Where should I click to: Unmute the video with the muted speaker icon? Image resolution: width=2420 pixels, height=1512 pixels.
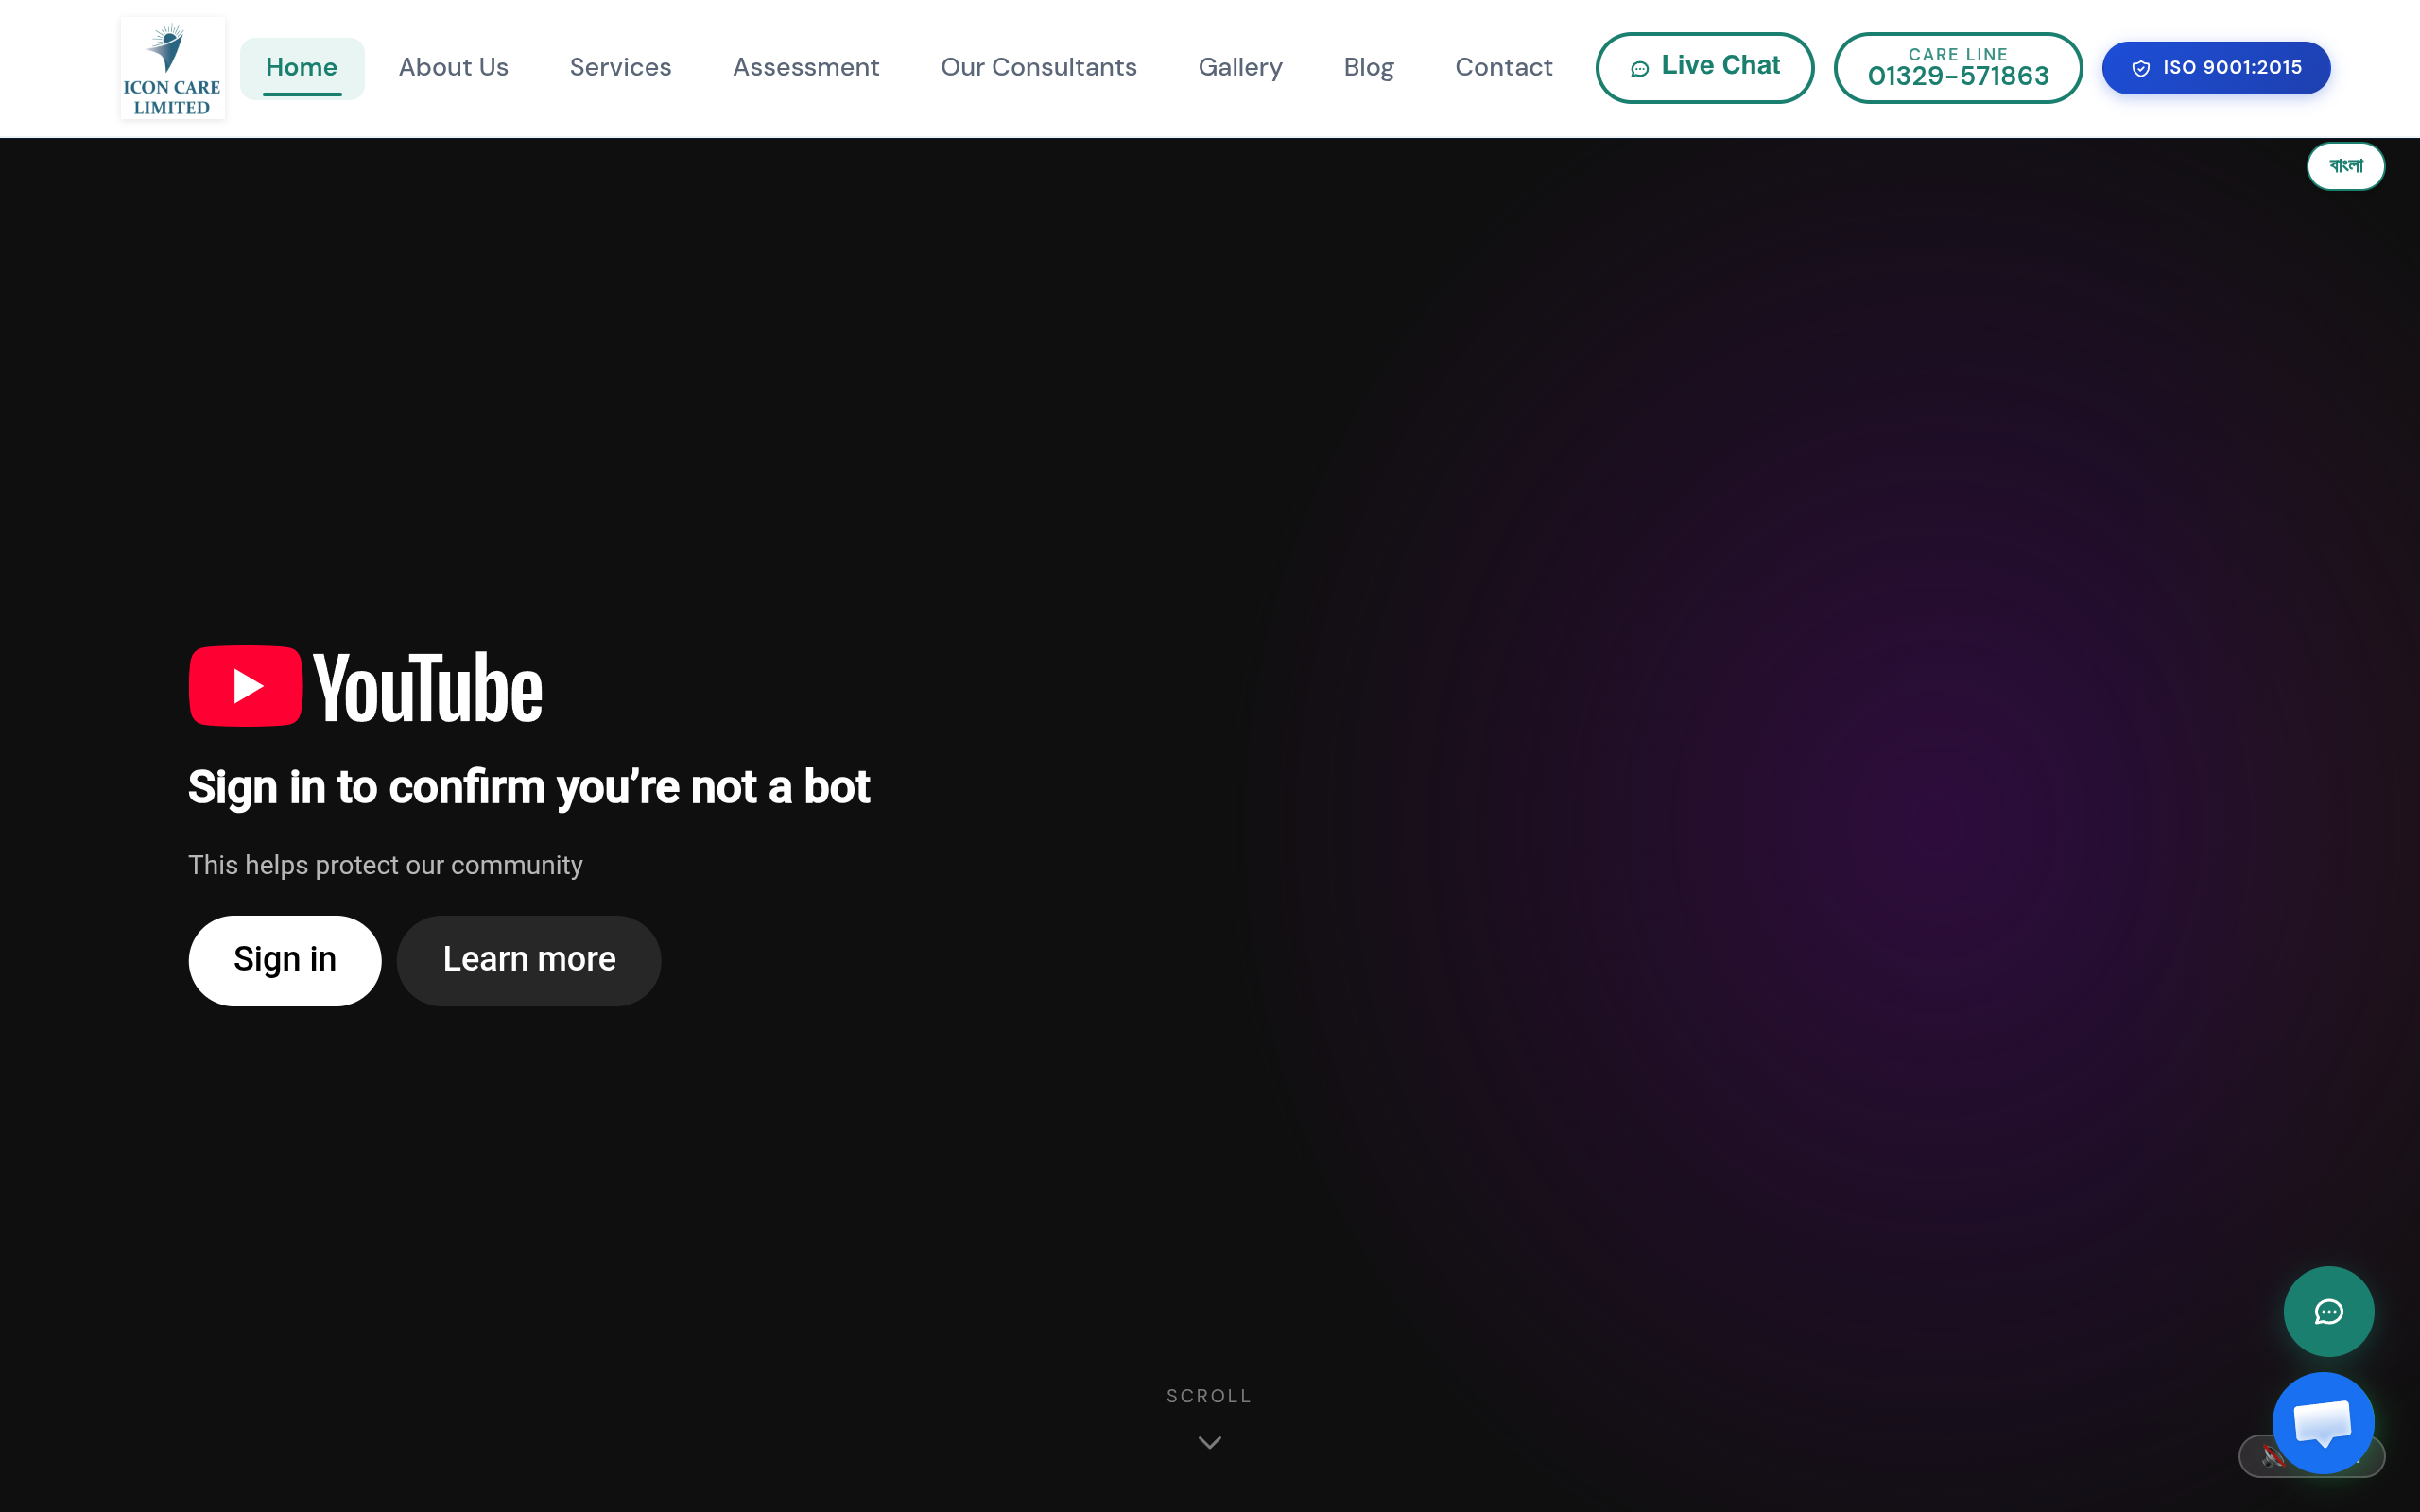2272,1456
